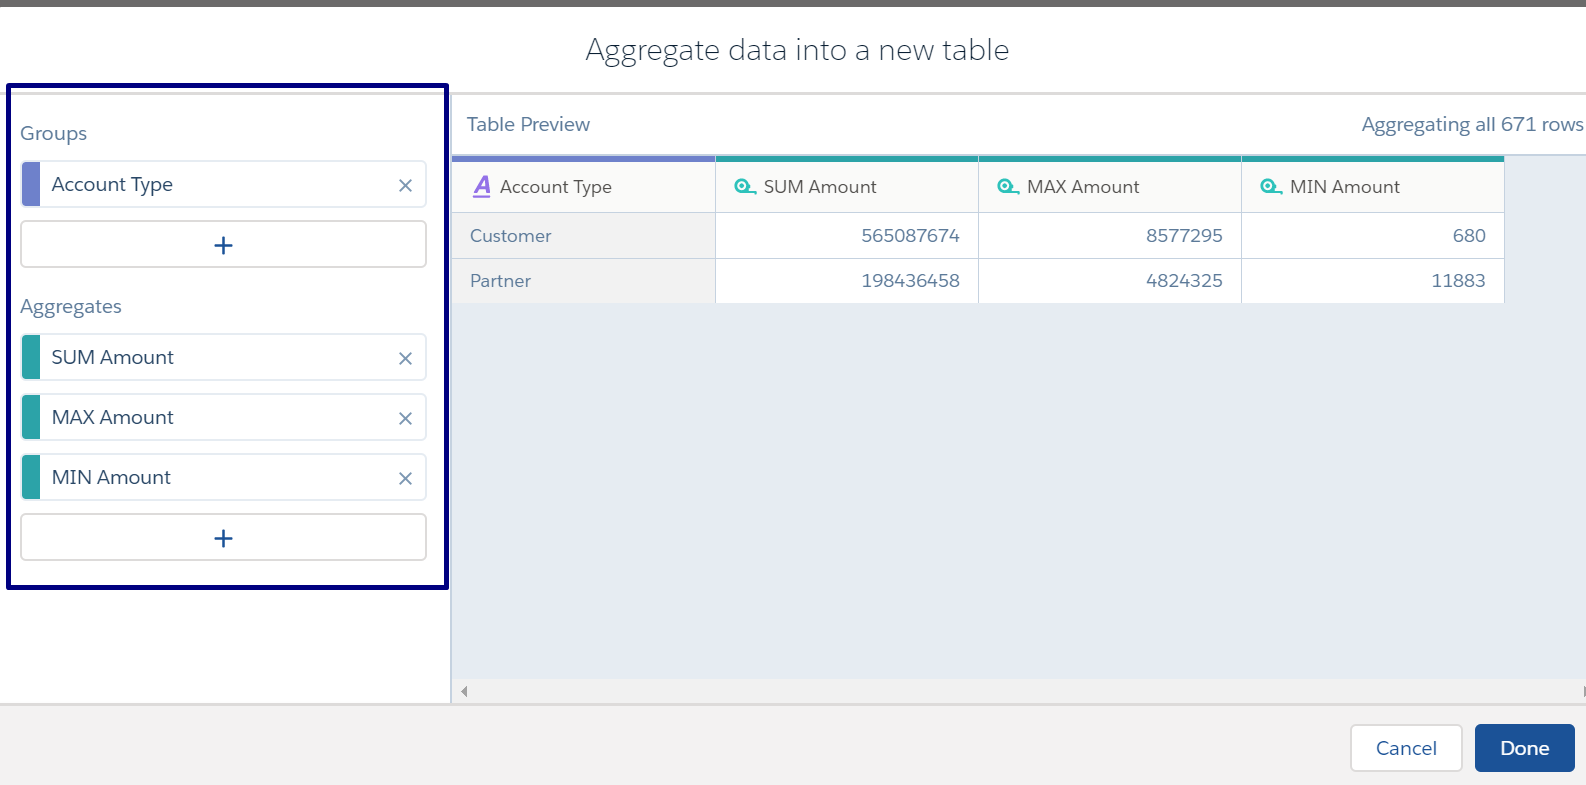Click the MIN Amount column measure icon
Image resolution: width=1586 pixels, height=785 pixels.
[x=1271, y=187]
